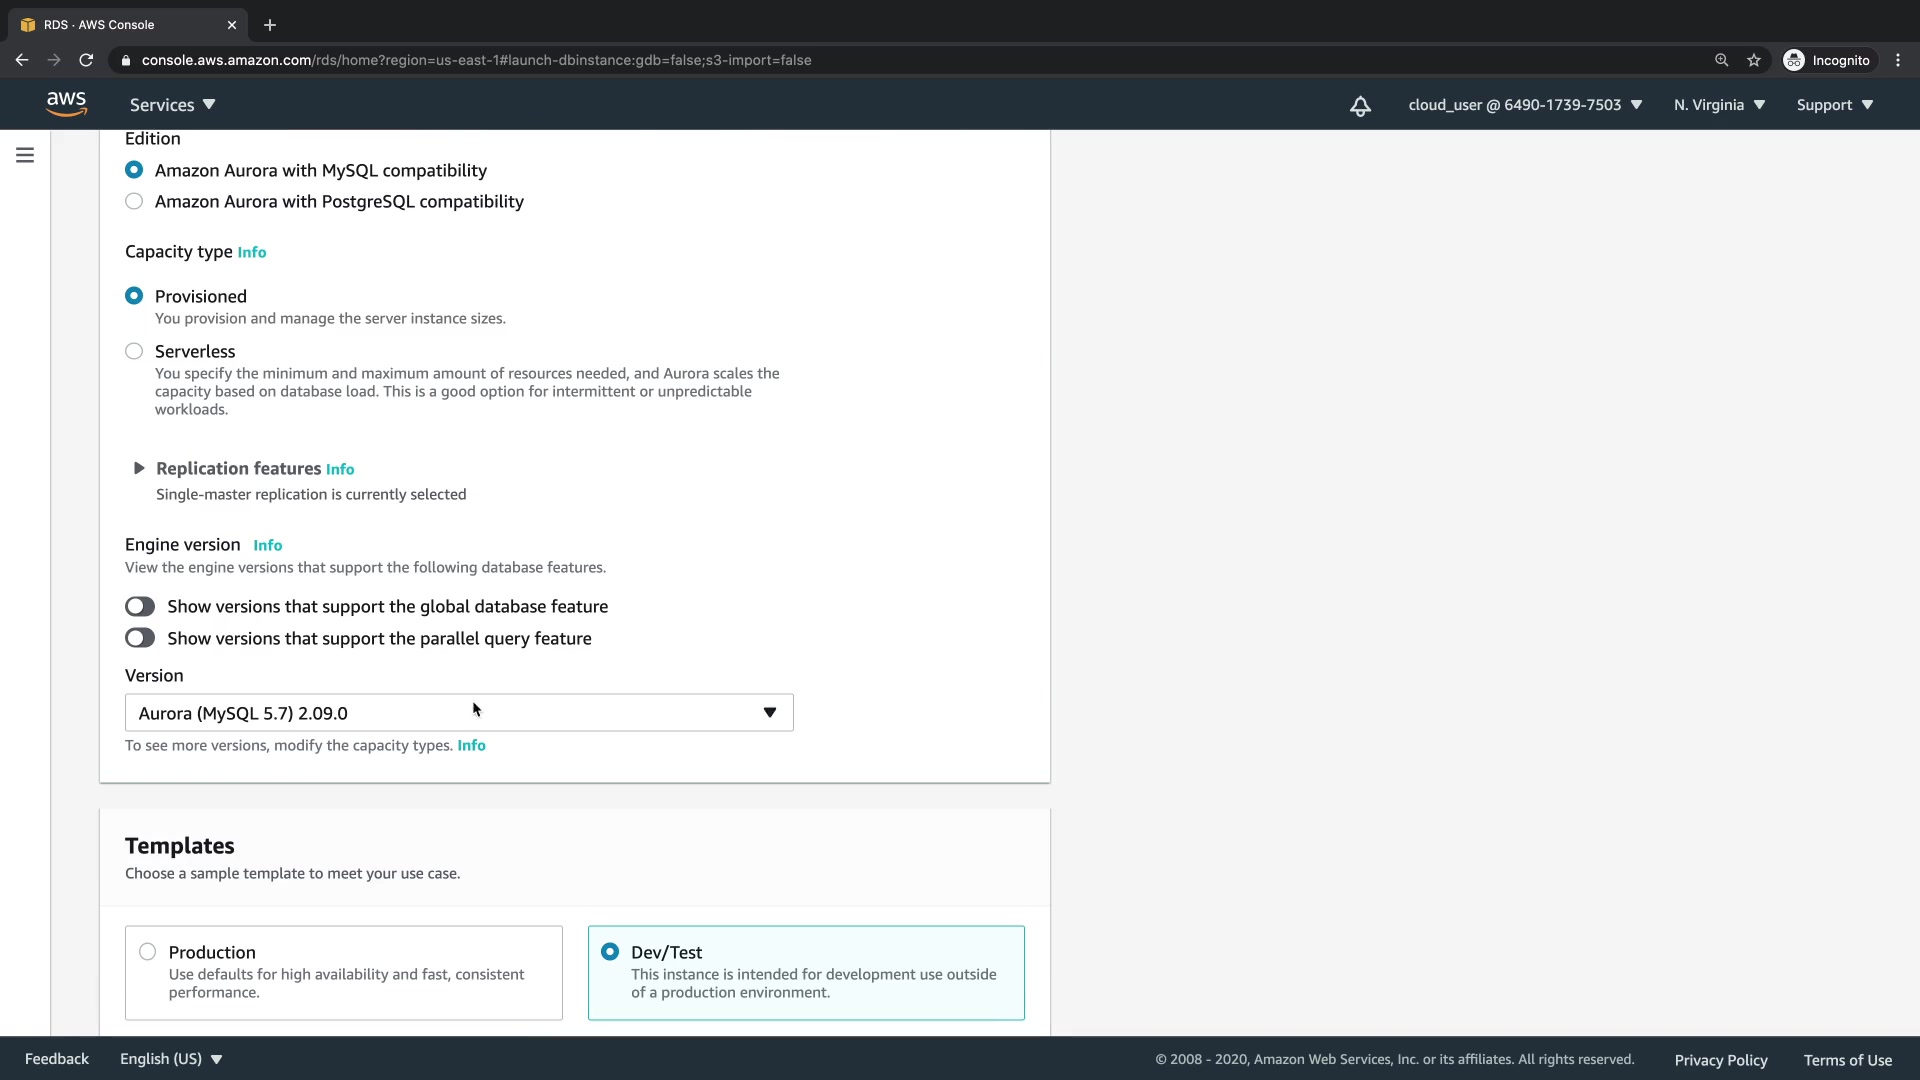The height and width of the screenshot is (1080, 1920).
Task: Choose the Serverless capacity type
Action: (134, 351)
